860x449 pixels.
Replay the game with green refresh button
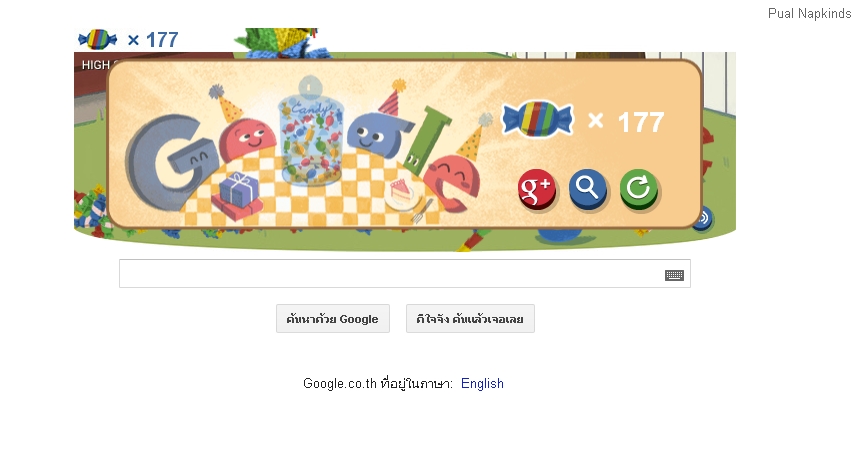(x=638, y=189)
